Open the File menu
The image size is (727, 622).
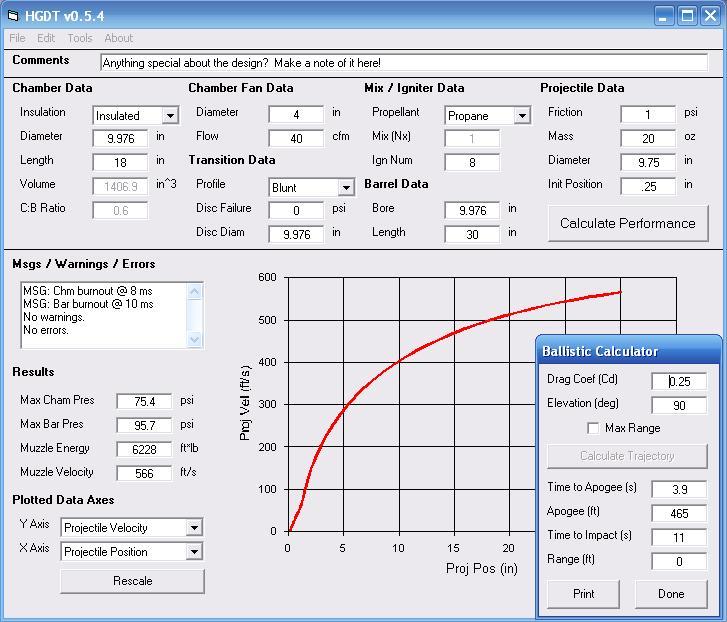(18, 38)
